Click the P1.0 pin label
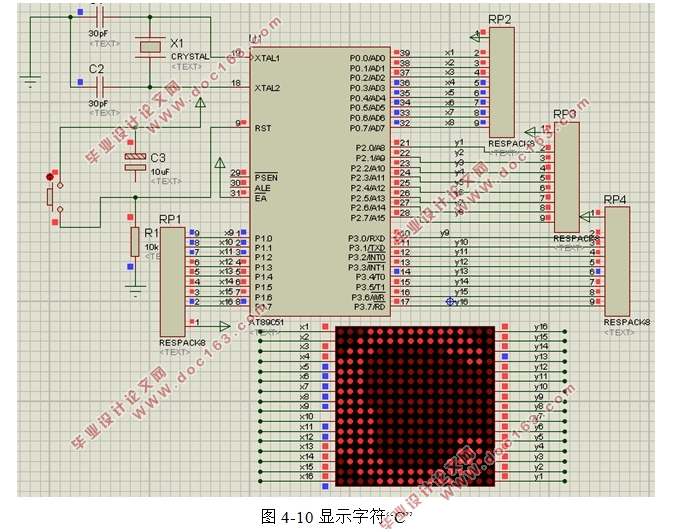Image resolution: width=674 pixels, height=529 pixels. pyautogui.click(x=263, y=239)
